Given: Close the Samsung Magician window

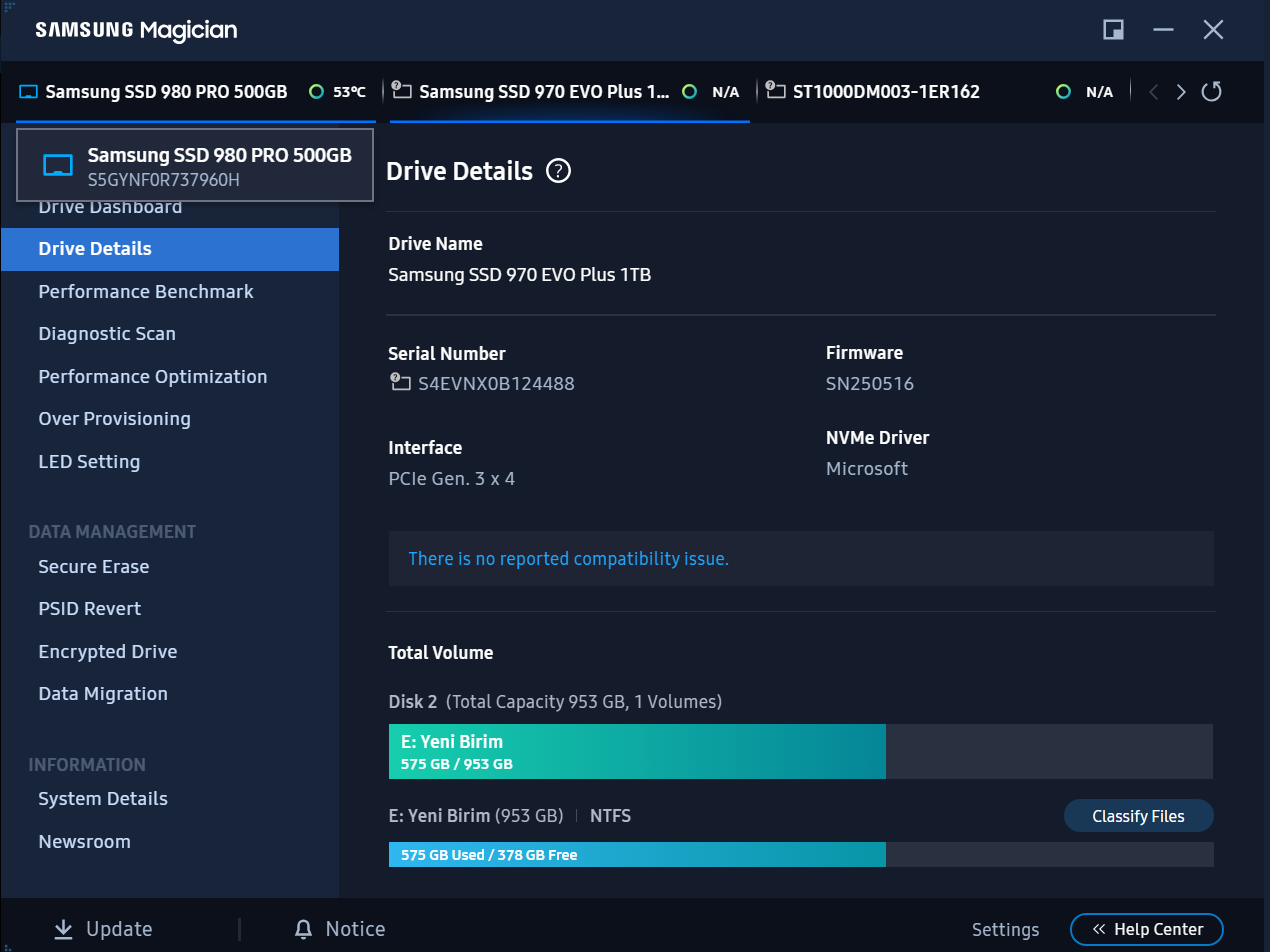Looking at the screenshot, I should point(1213,29).
